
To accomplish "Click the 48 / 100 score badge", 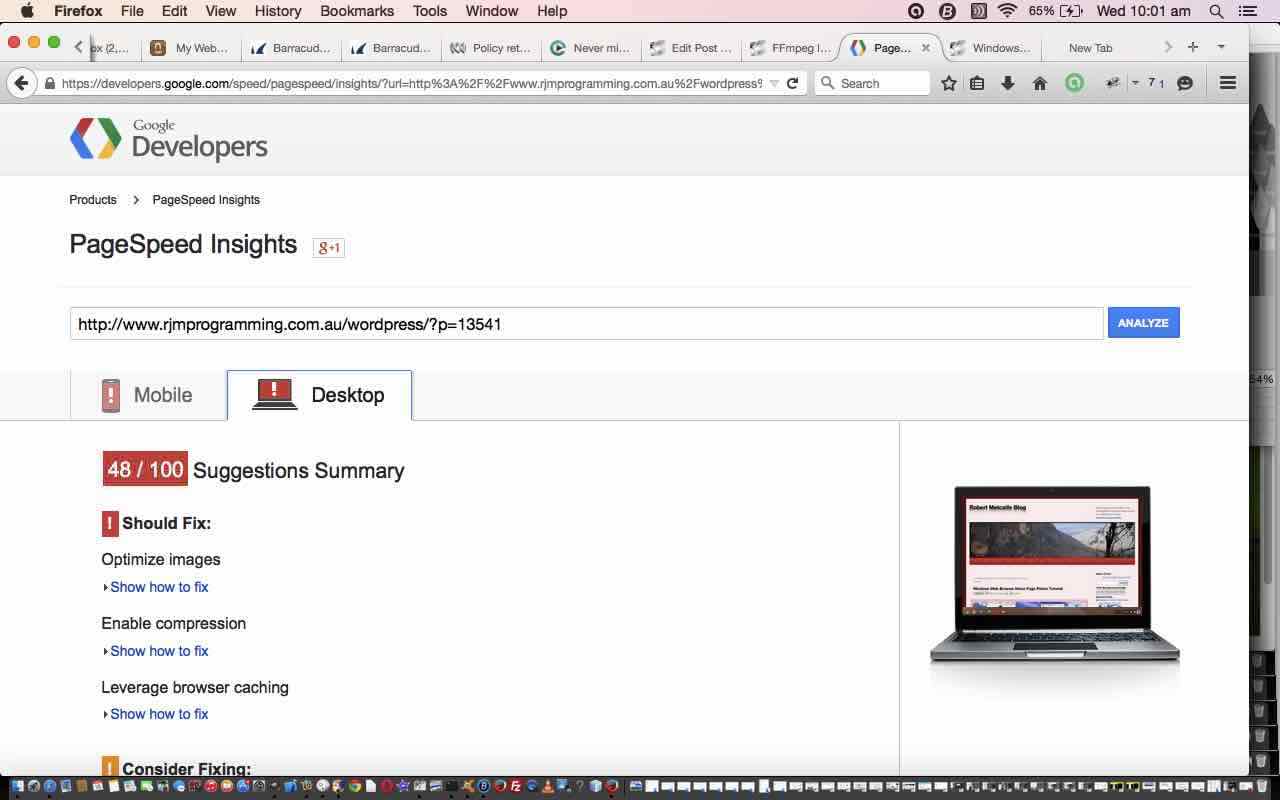I will (145, 469).
